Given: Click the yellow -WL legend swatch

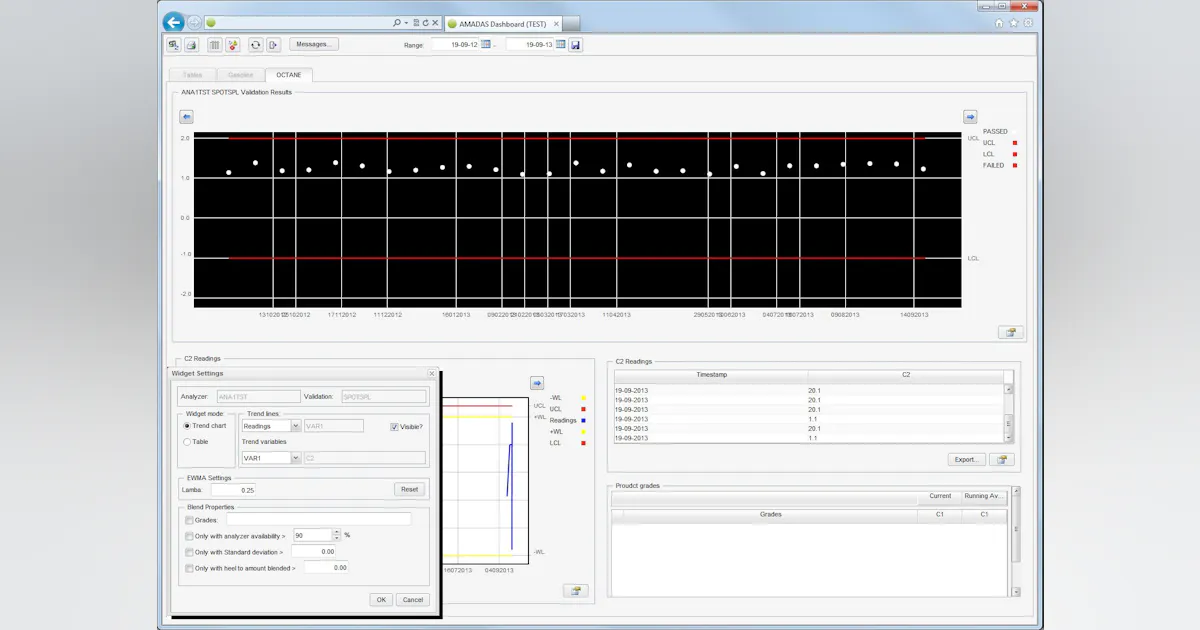Looking at the screenshot, I should coord(583,398).
